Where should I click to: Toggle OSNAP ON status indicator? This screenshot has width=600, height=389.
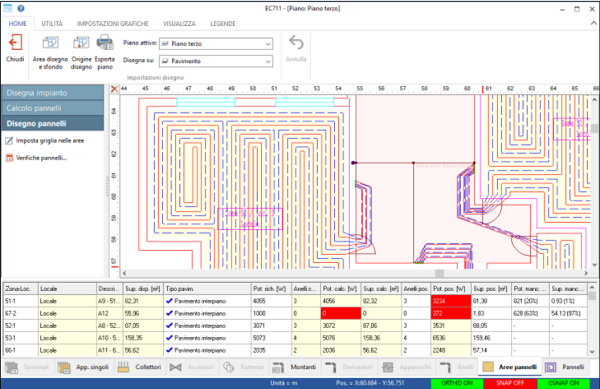564,383
